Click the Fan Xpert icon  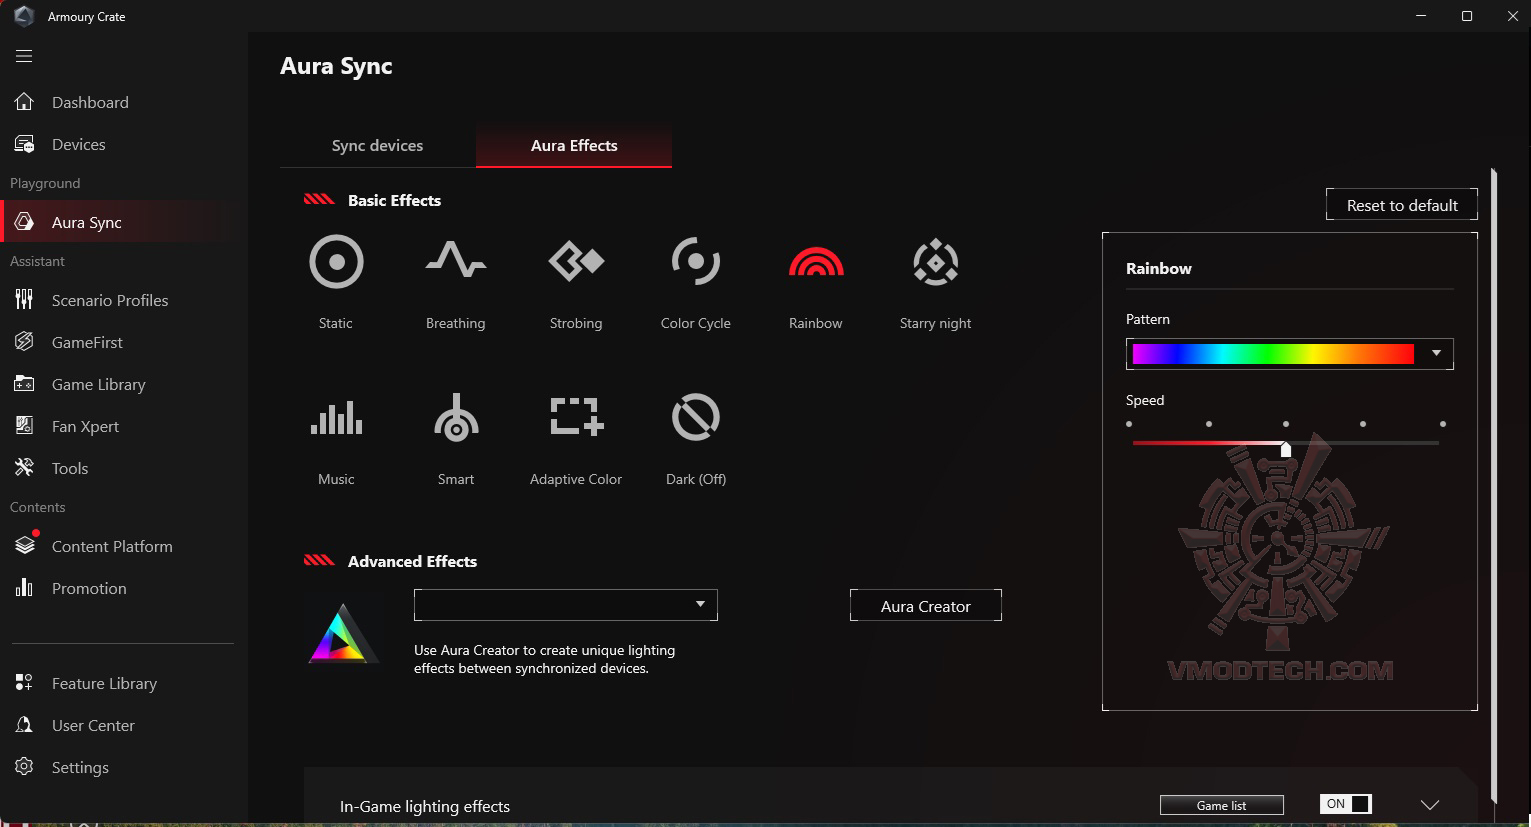24,426
